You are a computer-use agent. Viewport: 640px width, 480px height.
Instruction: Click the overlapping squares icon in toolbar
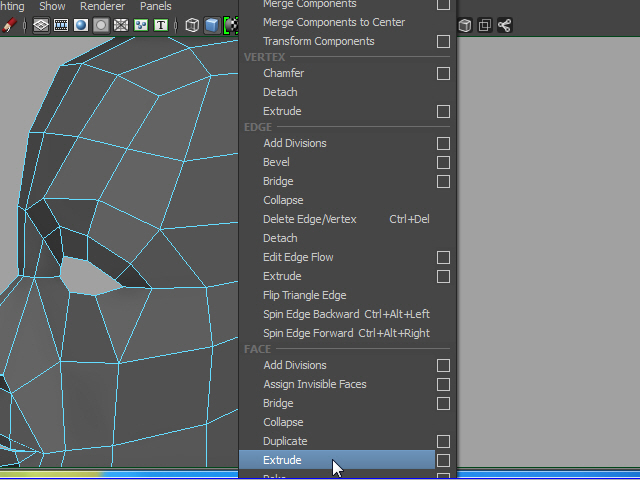[x=484, y=25]
